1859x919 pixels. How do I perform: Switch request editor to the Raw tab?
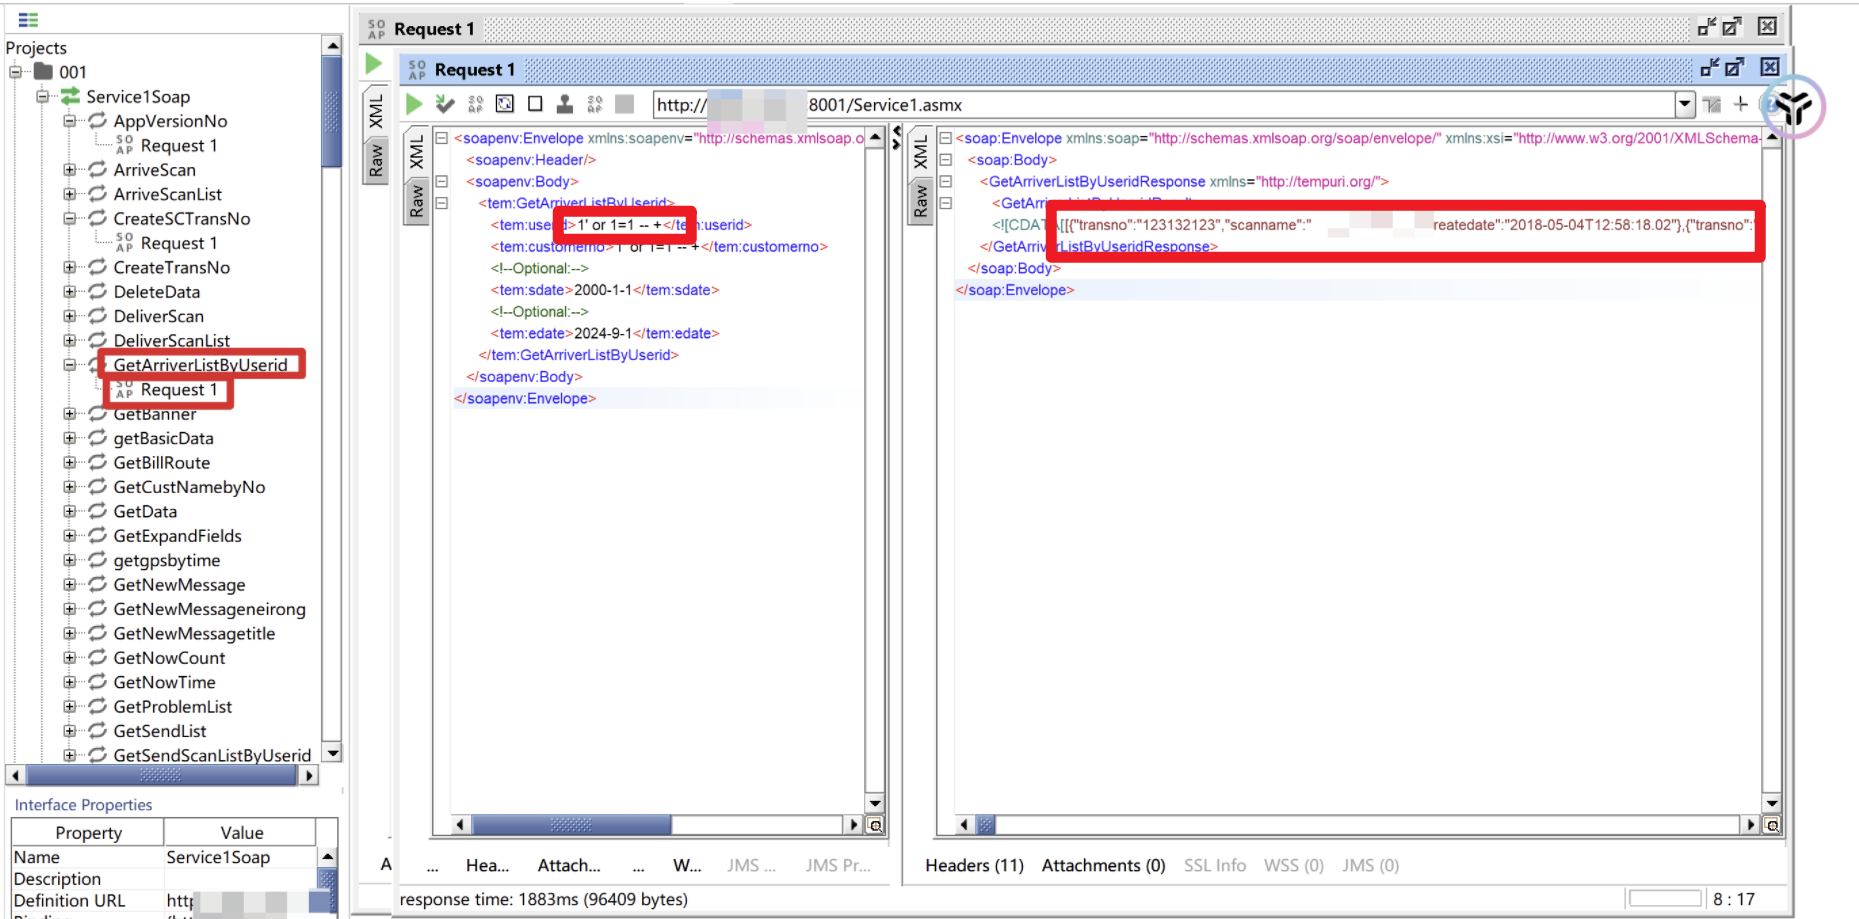(417, 201)
